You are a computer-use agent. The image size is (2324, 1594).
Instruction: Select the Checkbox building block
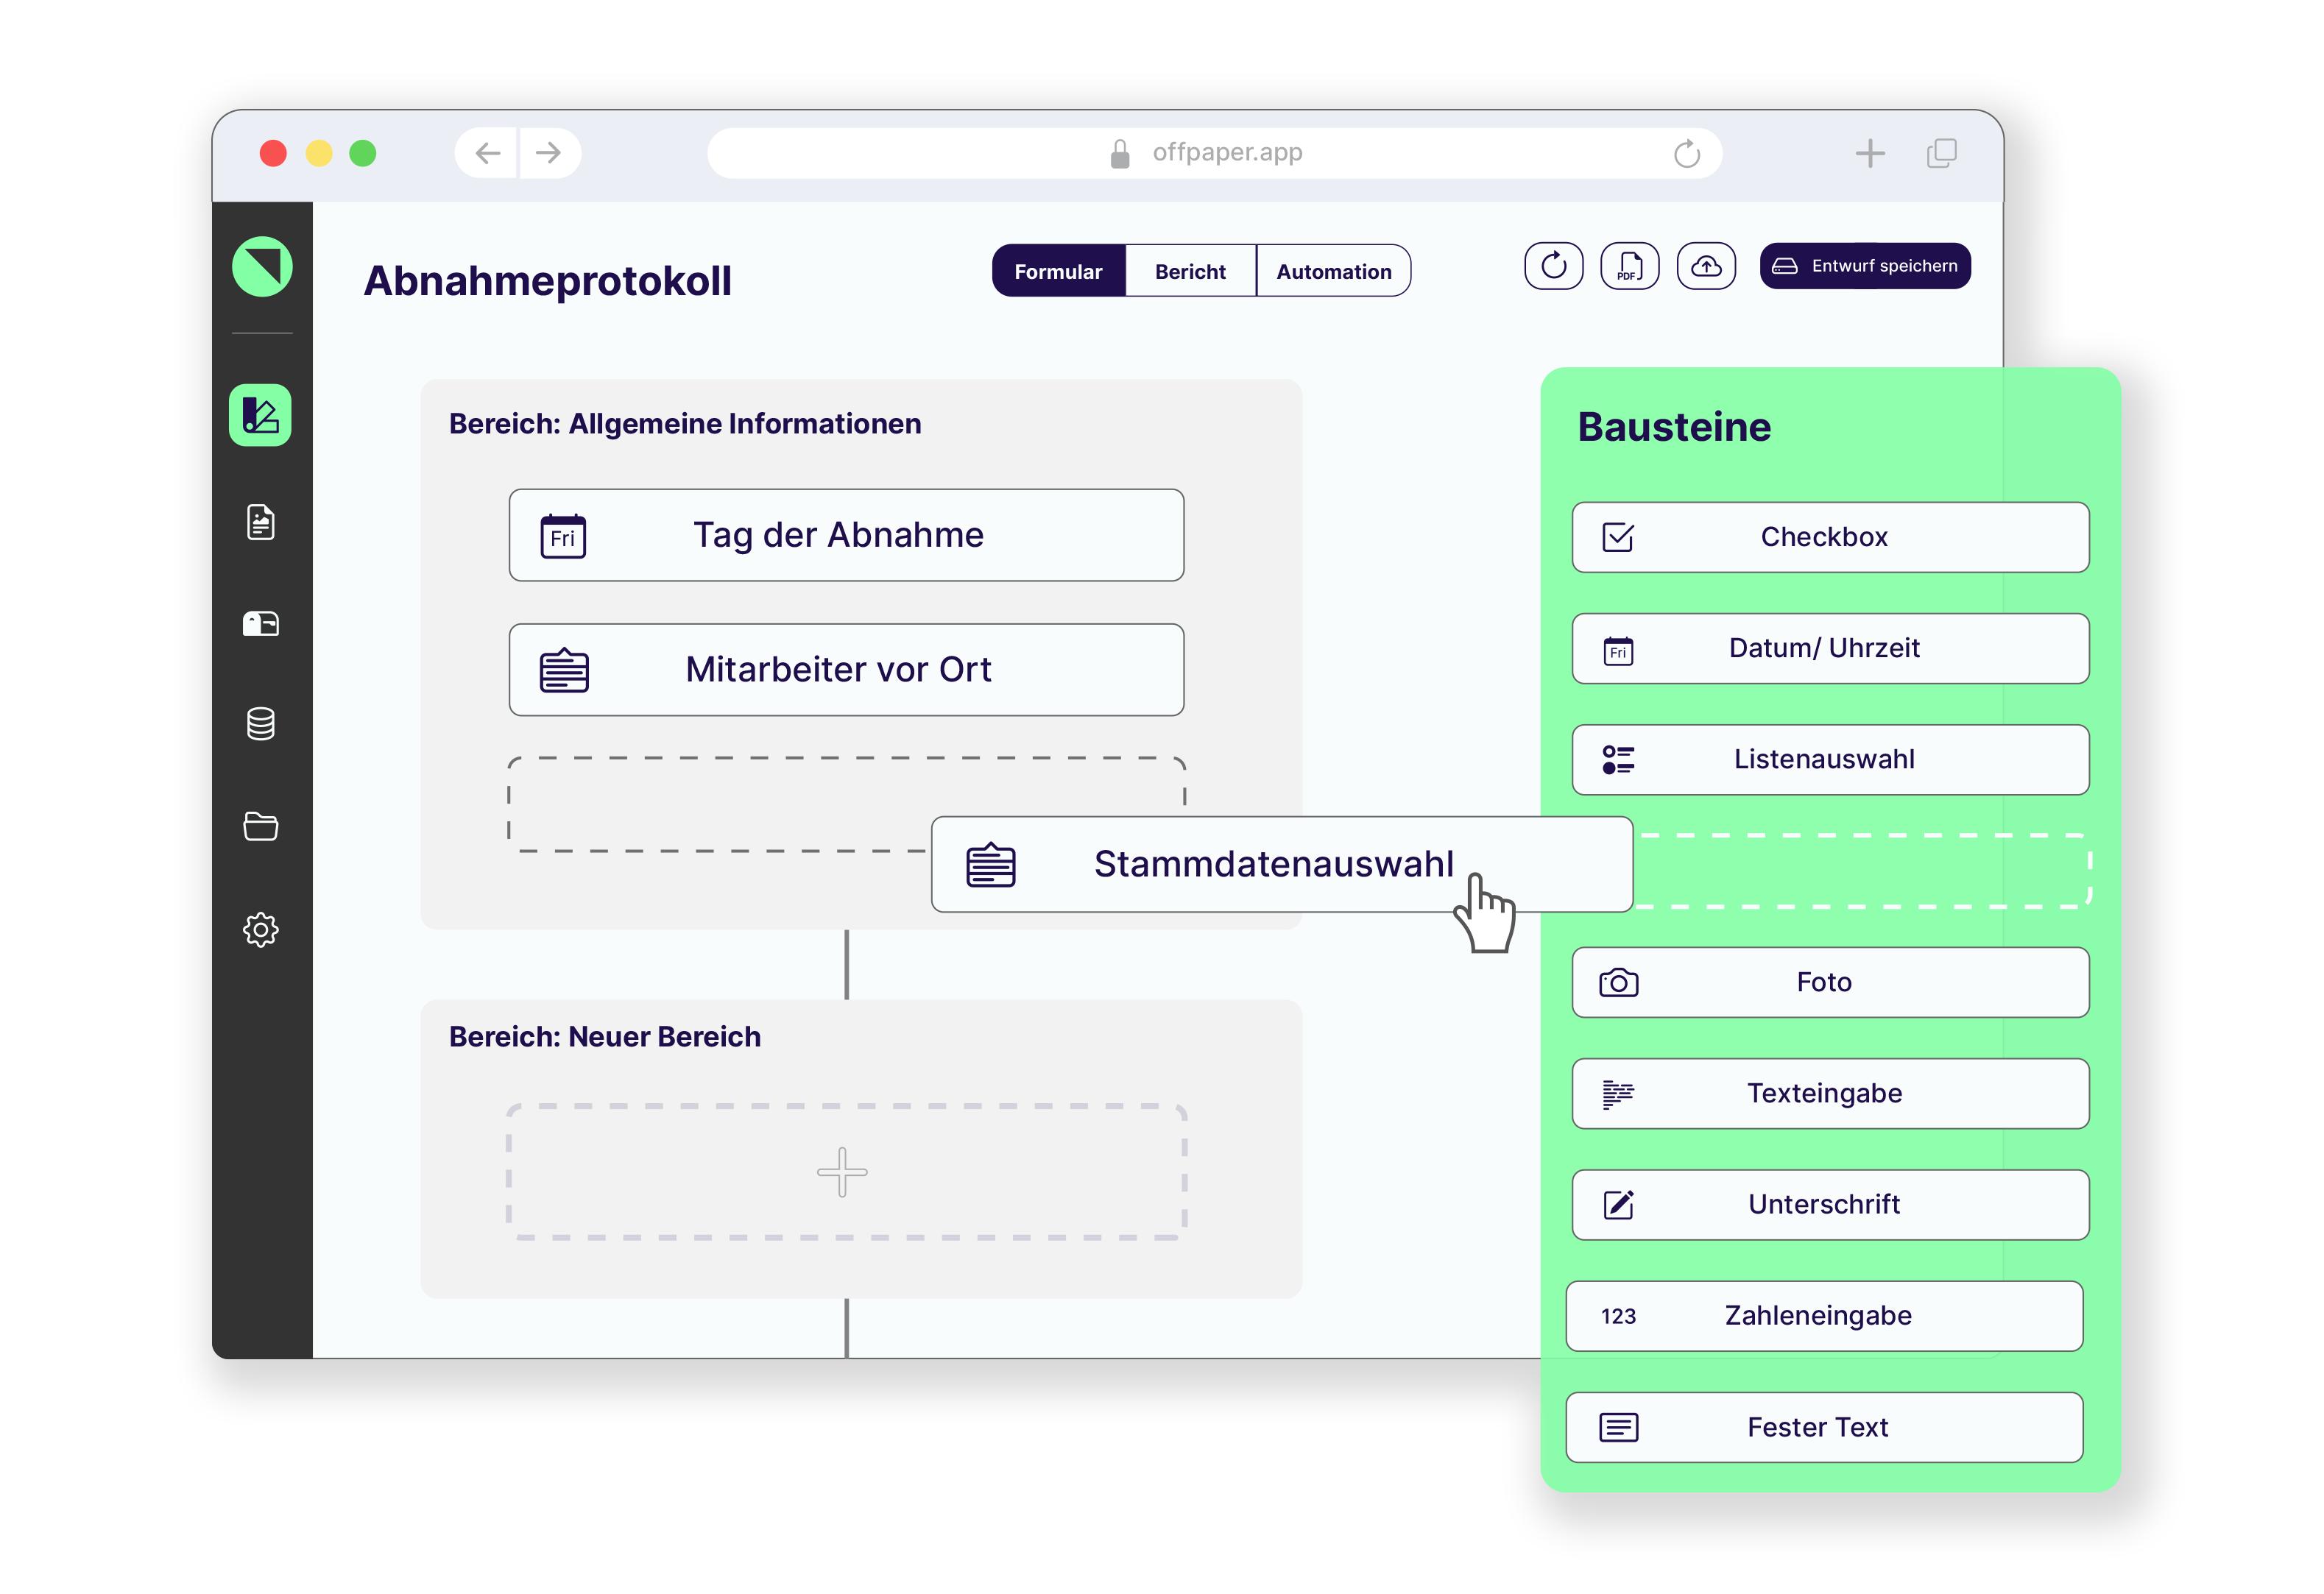1829,537
